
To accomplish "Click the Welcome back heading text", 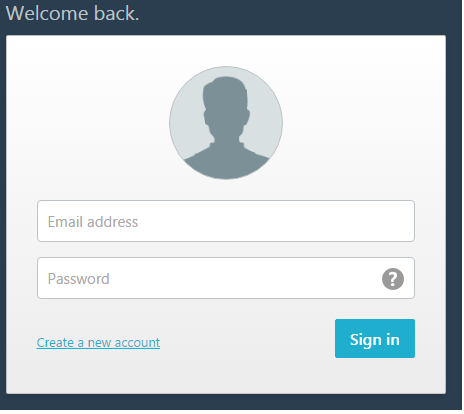I will pyautogui.click(x=72, y=14).
